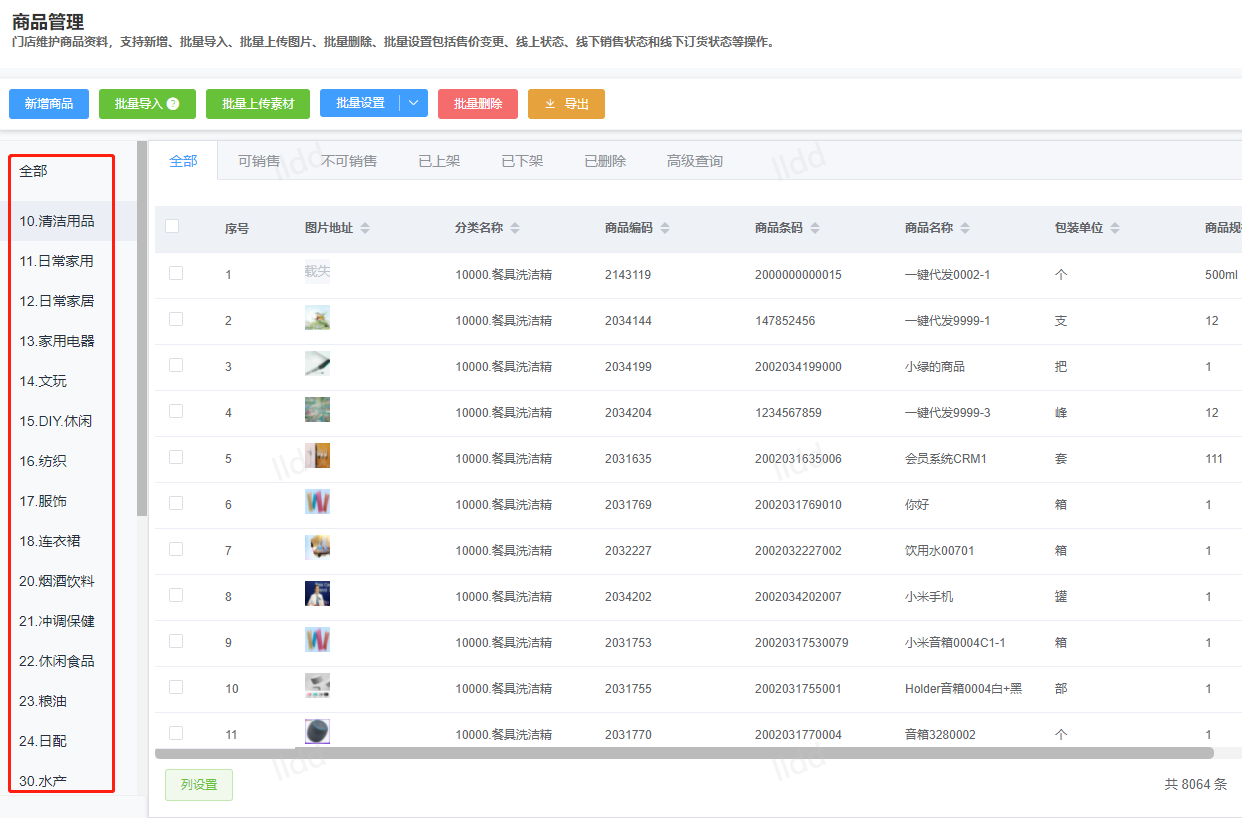Sort by 商品名称 column sort icon
This screenshot has width=1242, height=818.
point(965,228)
